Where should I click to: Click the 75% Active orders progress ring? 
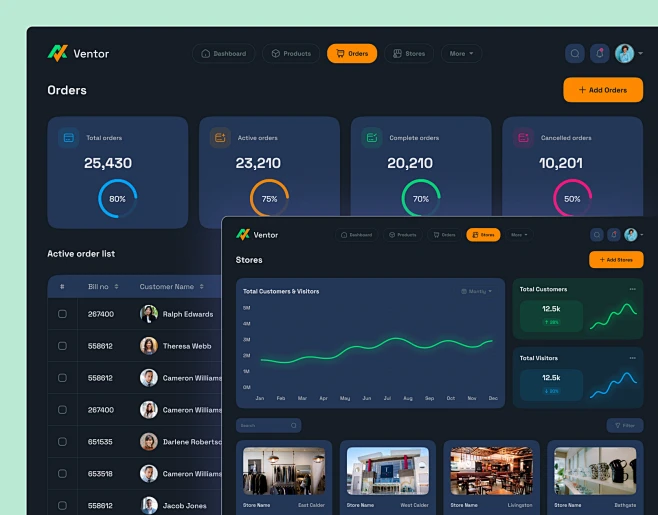pyautogui.click(x=269, y=198)
